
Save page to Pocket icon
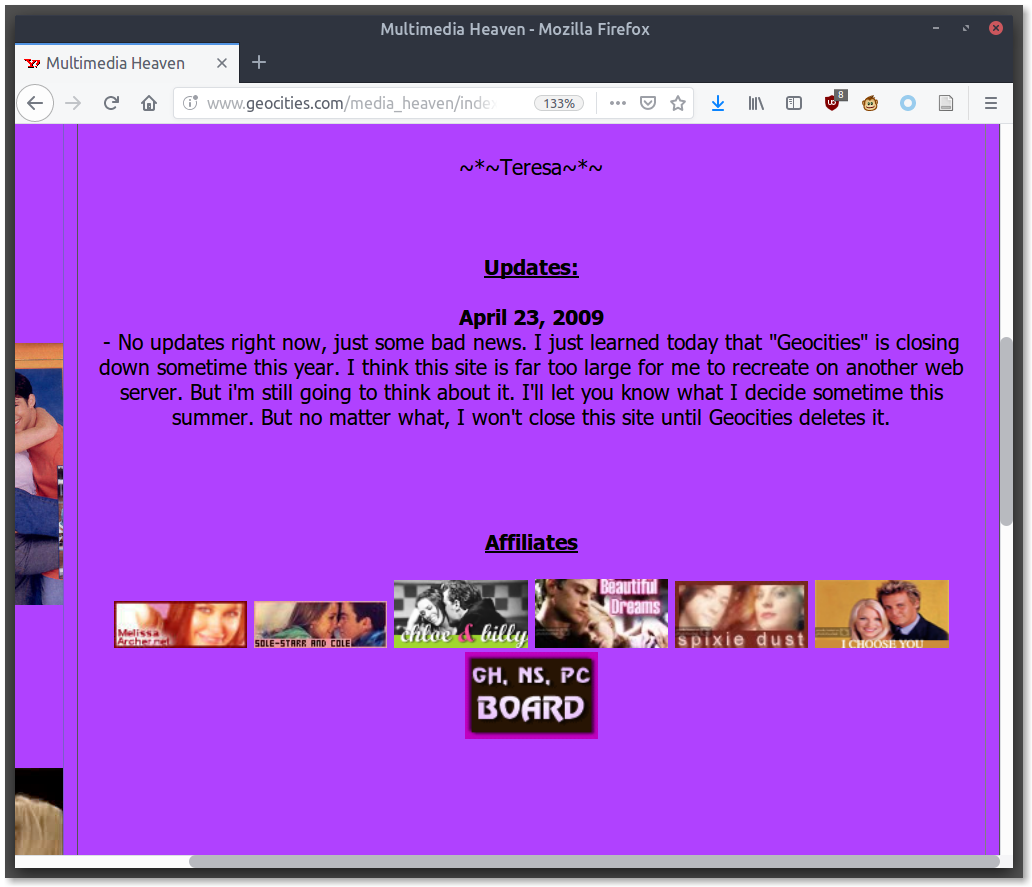647,103
